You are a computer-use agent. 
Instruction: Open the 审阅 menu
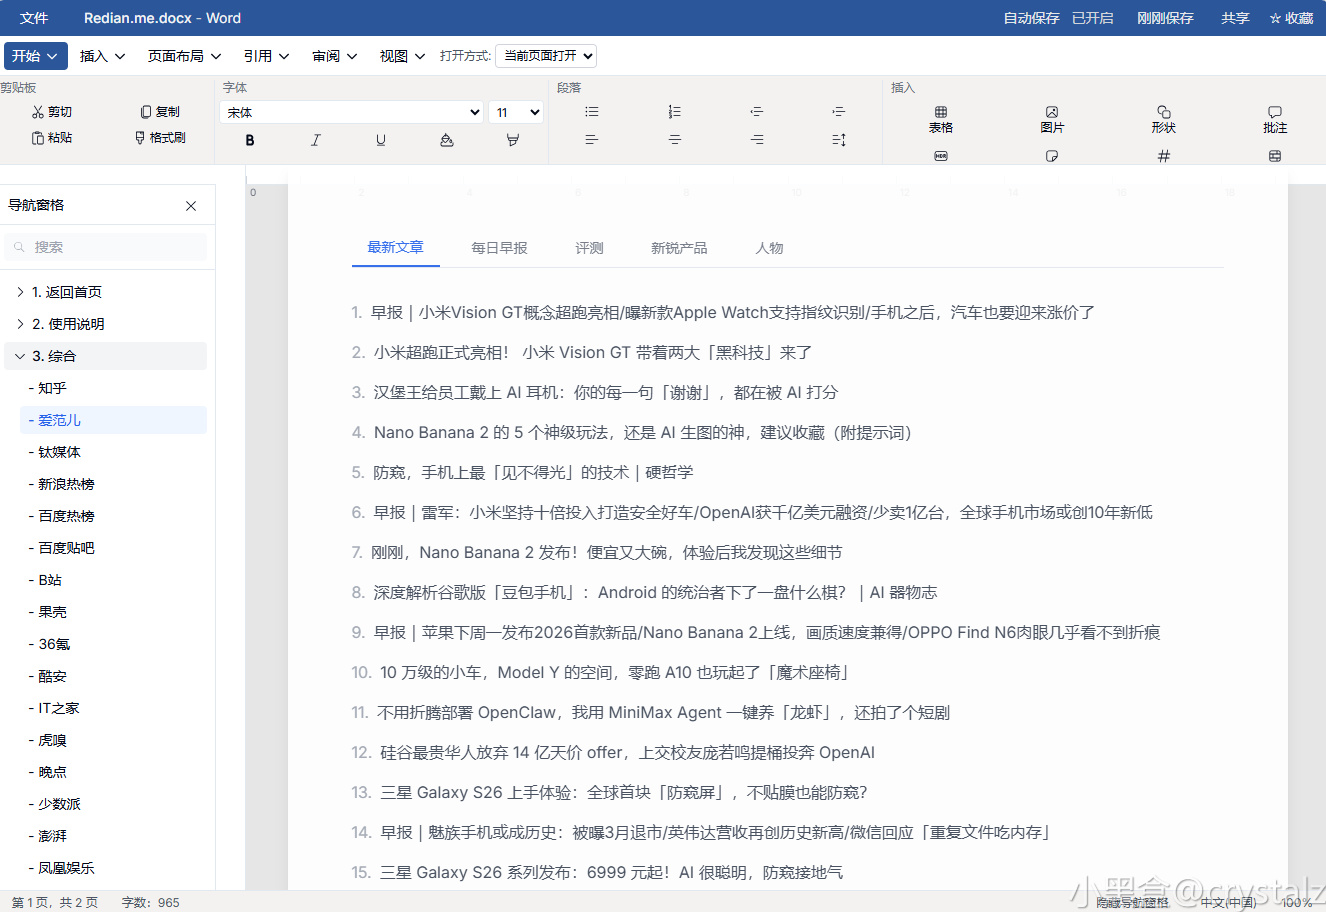pos(335,56)
